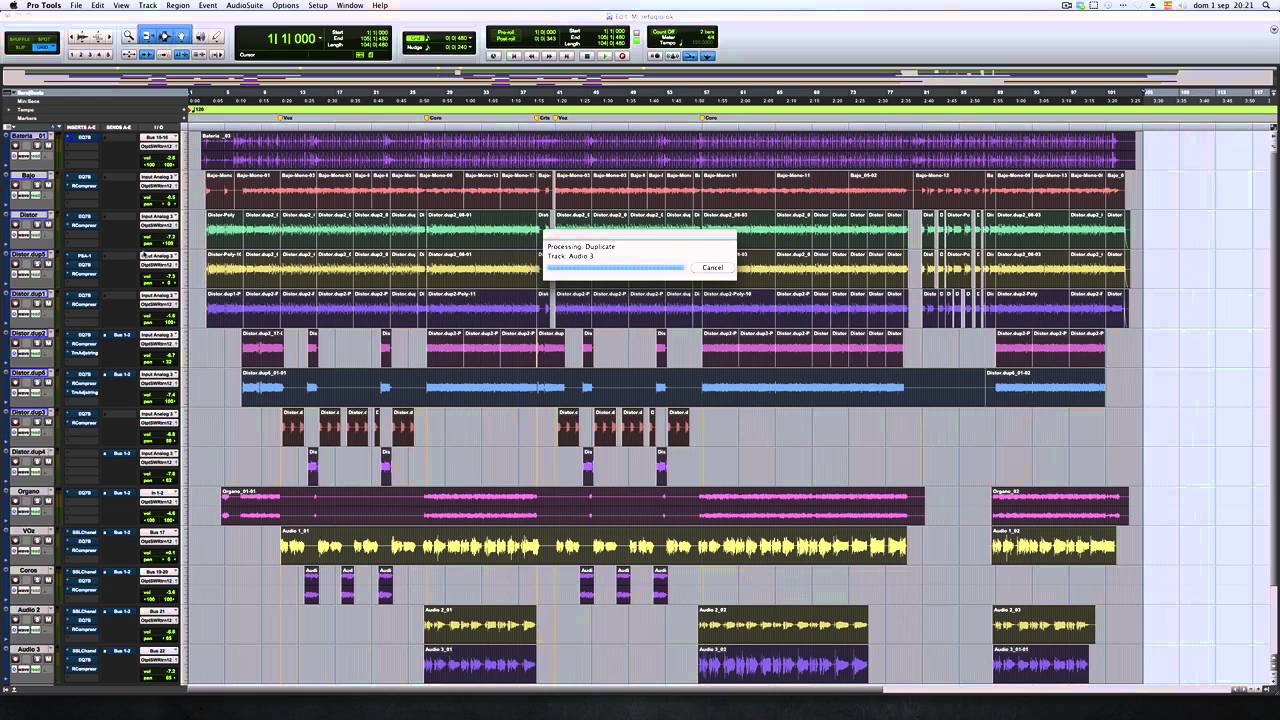Recall zoom preset 5
The width and height of the screenshot is (1280, 720).
pyautogui.click(x=108, y=55)
